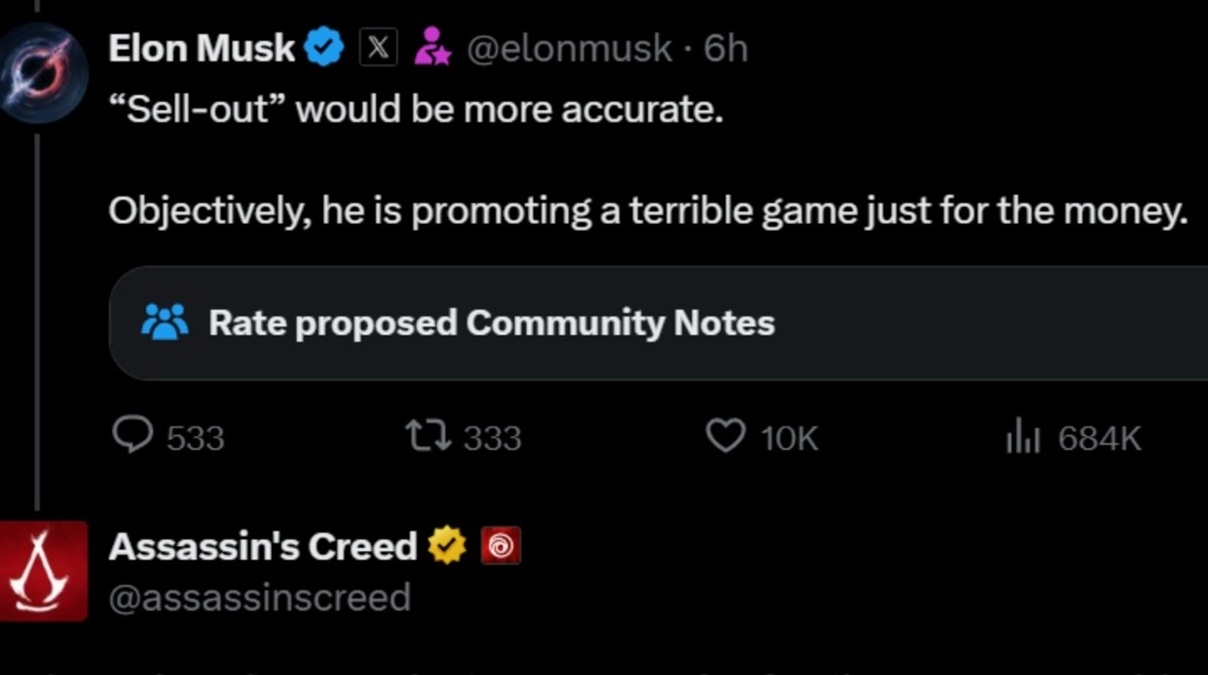Open the Assassin's Creed red logo avatar
The width and height of the screenshot is (1208, 675).
tap(42, 570)
